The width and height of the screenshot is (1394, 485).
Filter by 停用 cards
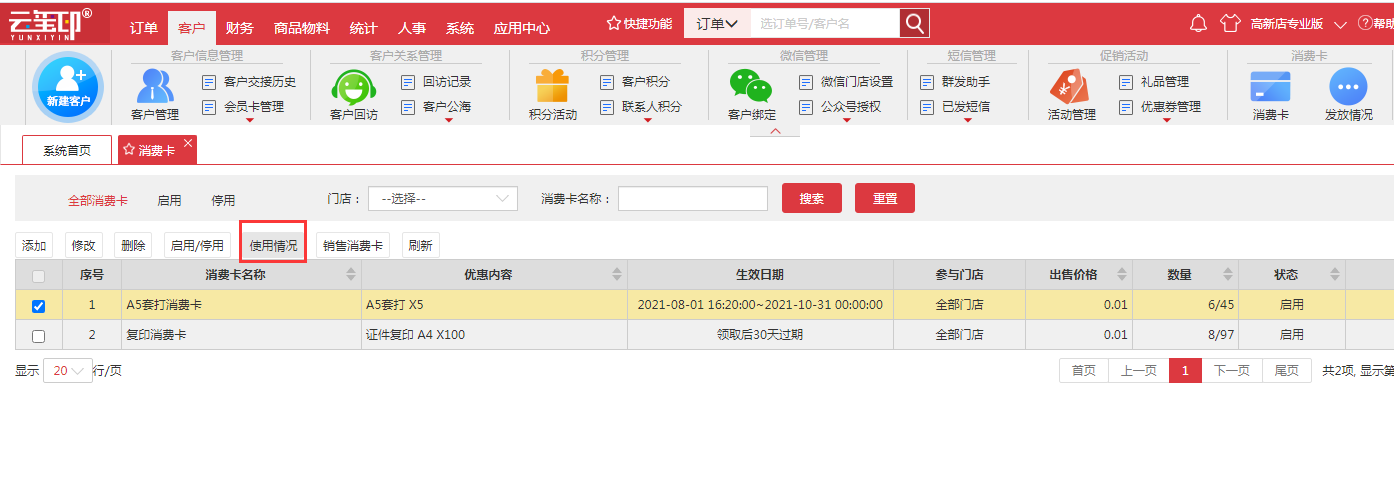click(223, 200)
